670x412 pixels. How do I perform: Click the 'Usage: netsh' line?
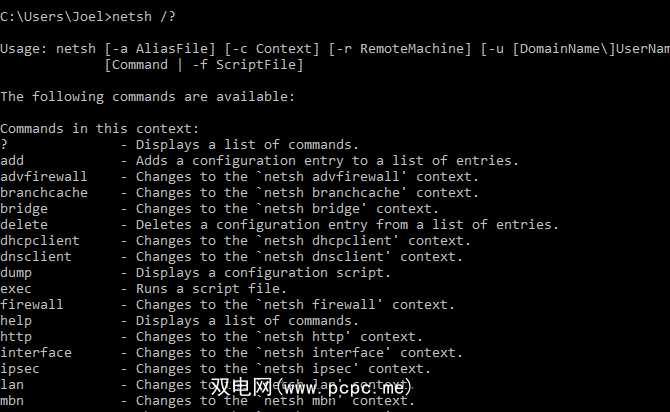[46, 48]
